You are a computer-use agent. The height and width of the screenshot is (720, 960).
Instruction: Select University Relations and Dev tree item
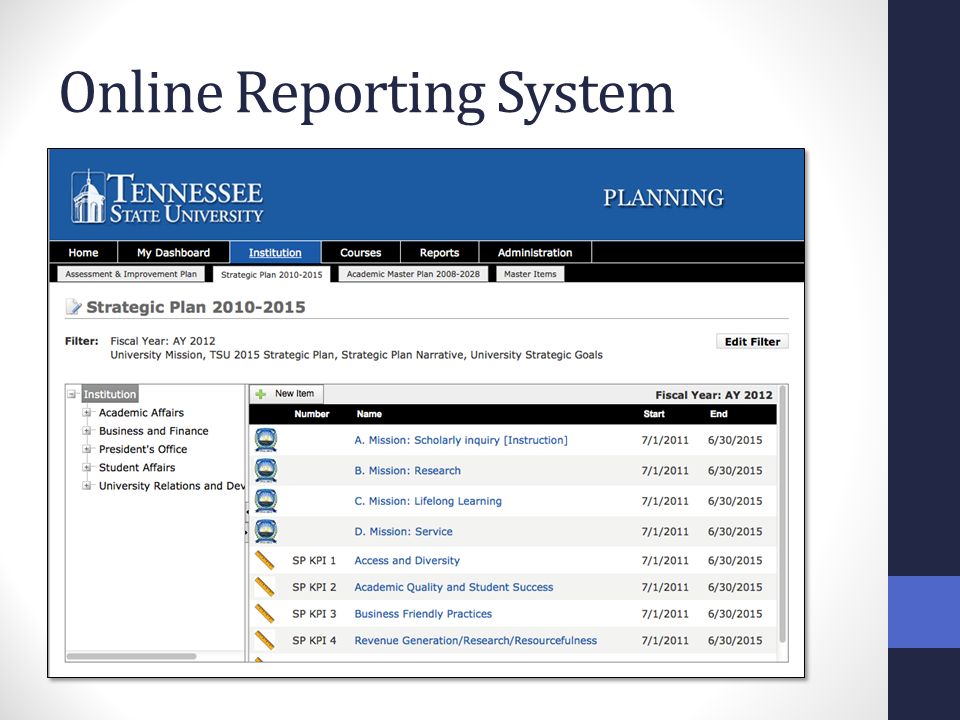[x=171, y=486]
